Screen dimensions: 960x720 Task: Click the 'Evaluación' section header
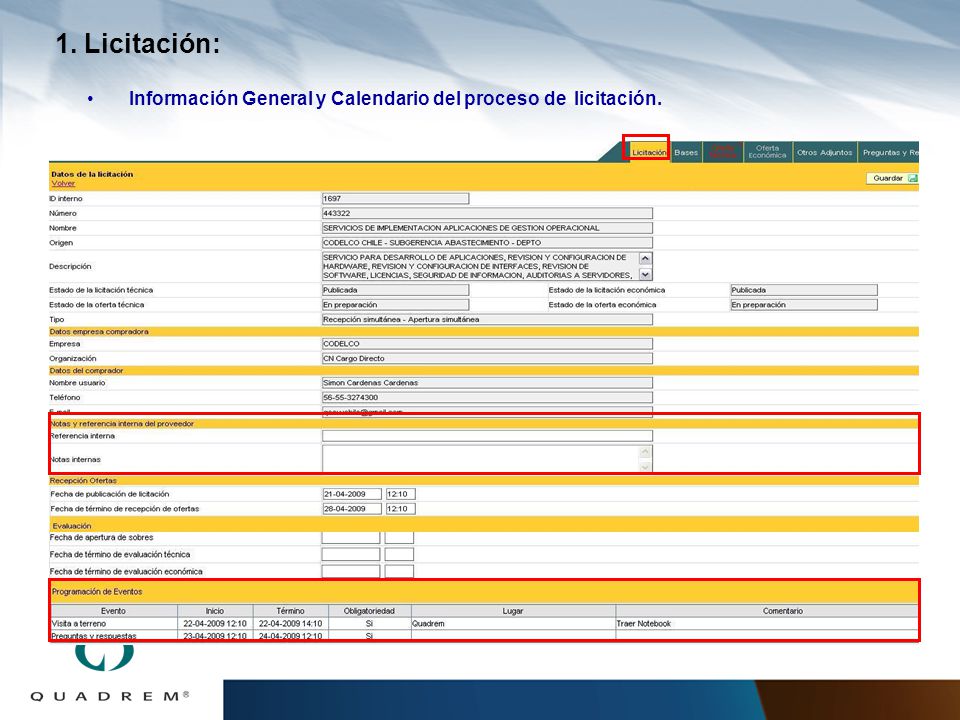(484, 525)
